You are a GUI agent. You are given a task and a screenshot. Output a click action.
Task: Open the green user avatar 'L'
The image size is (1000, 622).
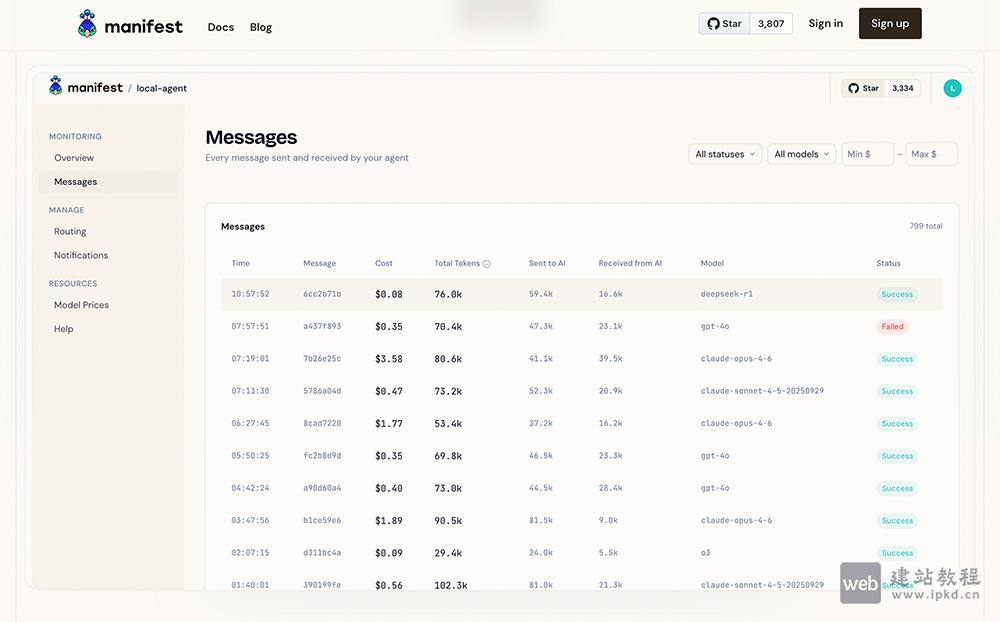[952, 88]
